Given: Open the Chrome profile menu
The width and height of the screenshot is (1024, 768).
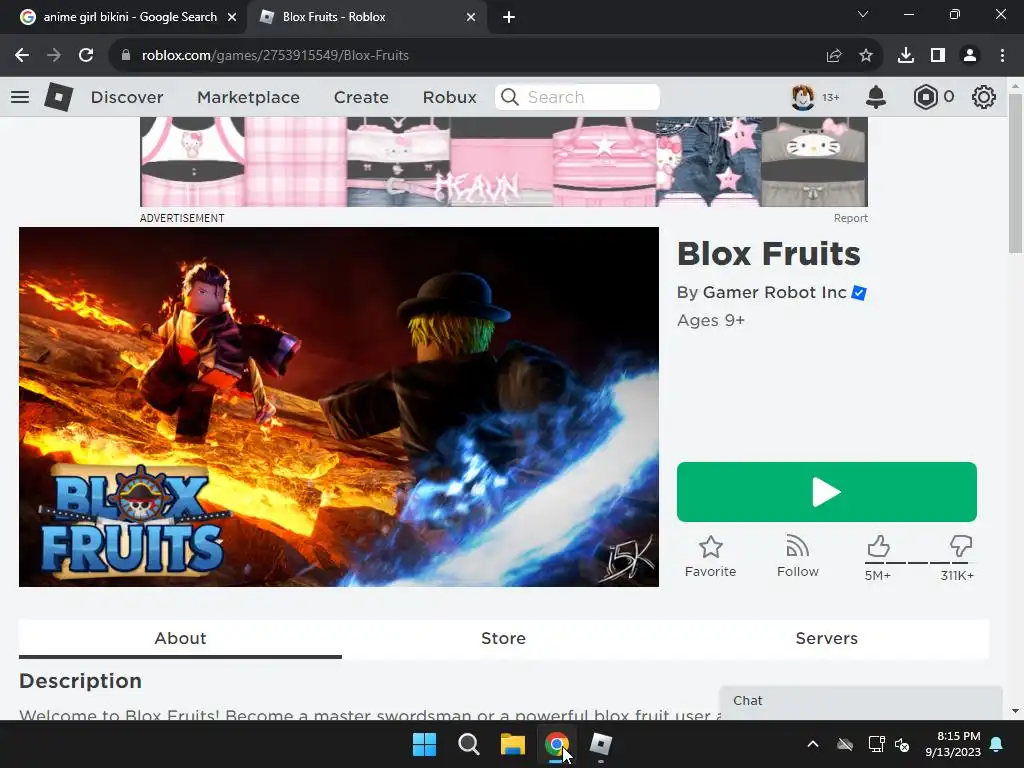Looking at the screenshot, I should coord(970,56).
